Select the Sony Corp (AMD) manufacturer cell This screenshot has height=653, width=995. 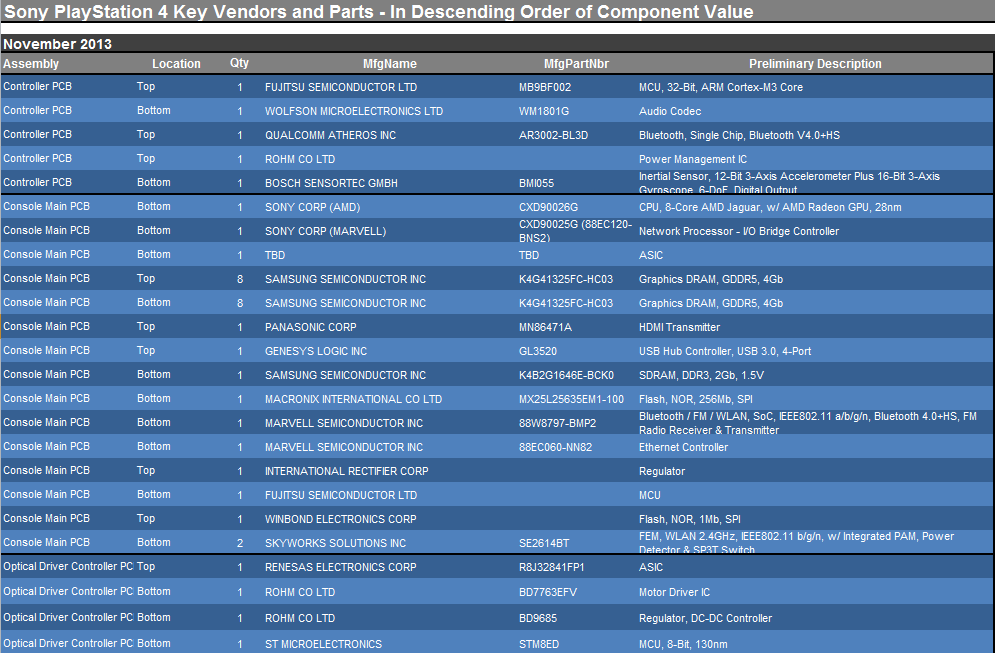point(312,208)
